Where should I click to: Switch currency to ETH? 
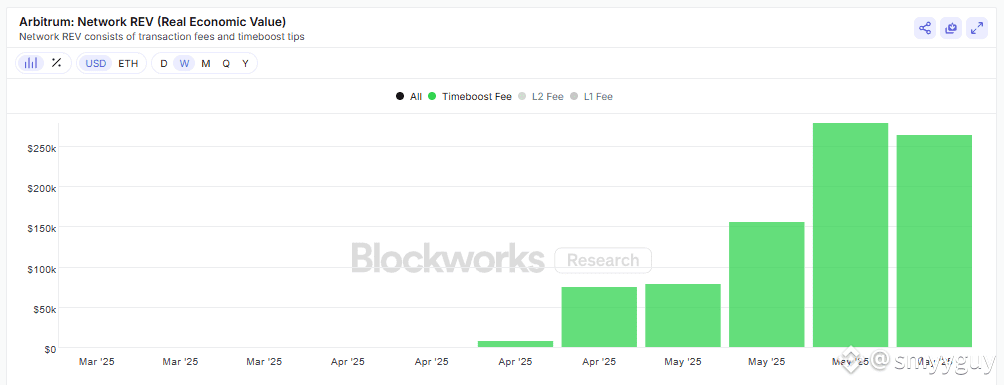(128, 63)
